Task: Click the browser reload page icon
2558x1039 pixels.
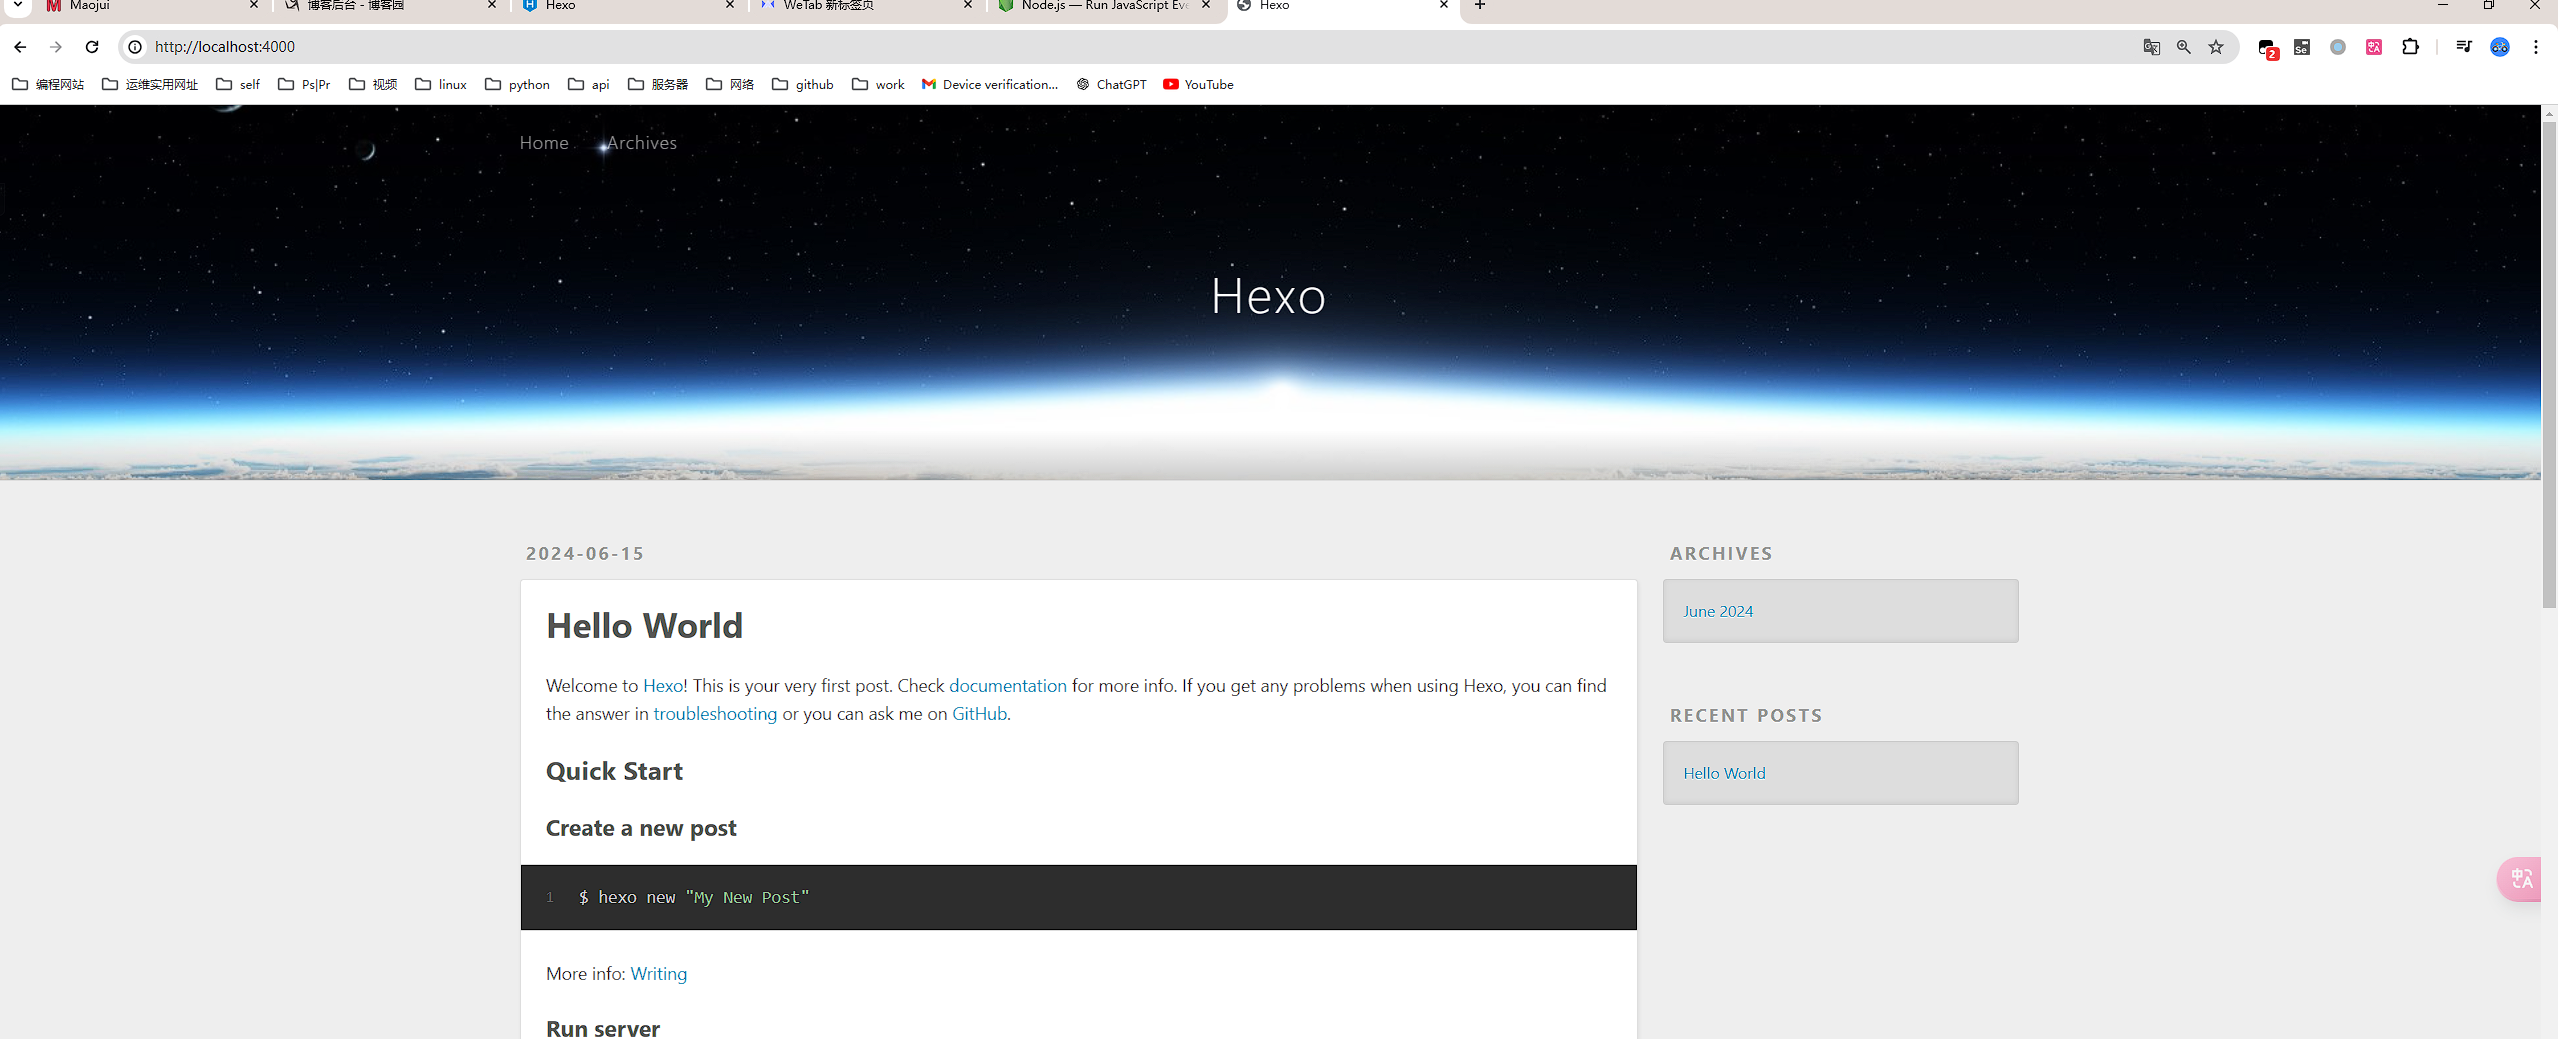Action: click(92, 47)
